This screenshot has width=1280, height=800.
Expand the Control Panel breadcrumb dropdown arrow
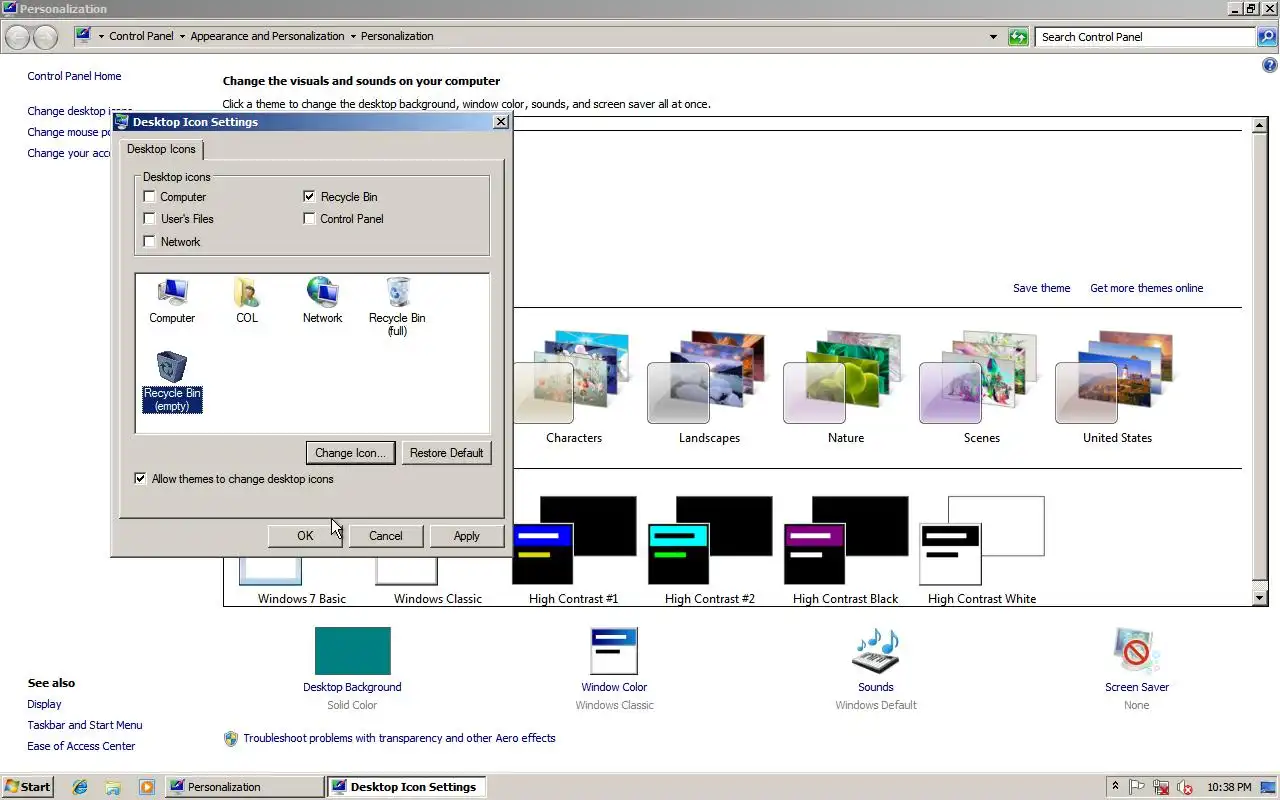click(182, 37)
